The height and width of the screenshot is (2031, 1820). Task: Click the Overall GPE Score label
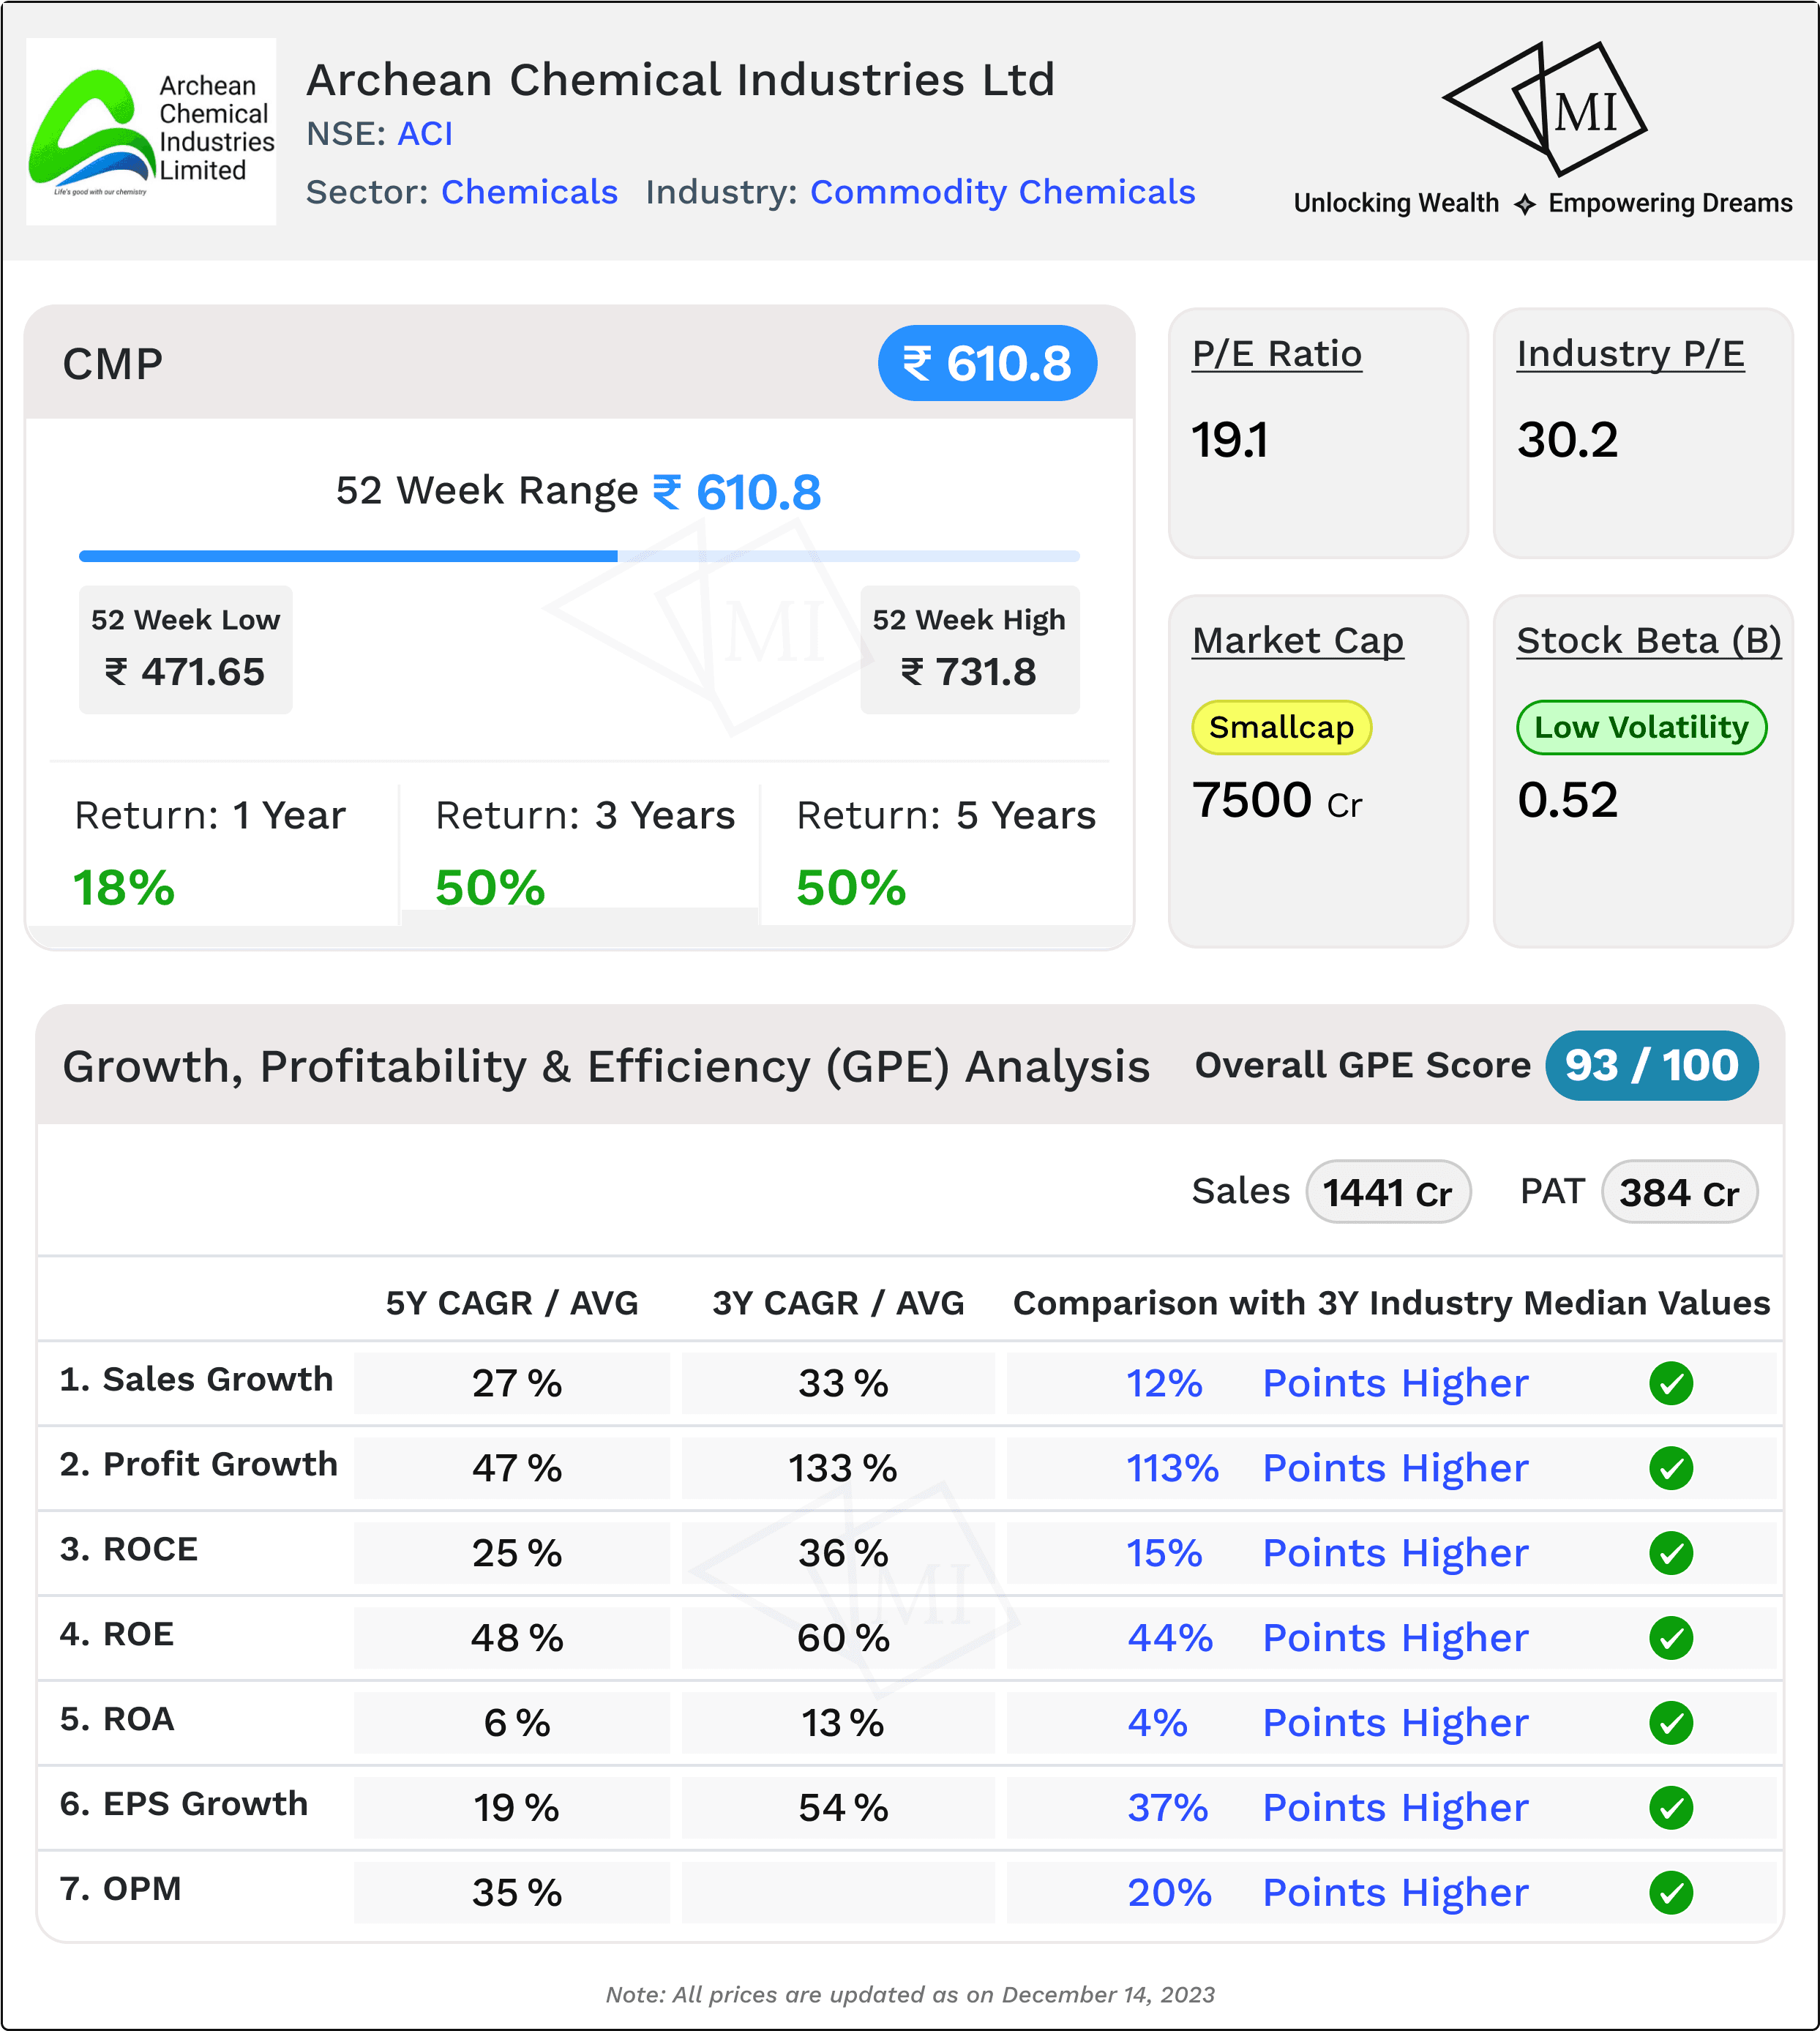point(1362,1066)
